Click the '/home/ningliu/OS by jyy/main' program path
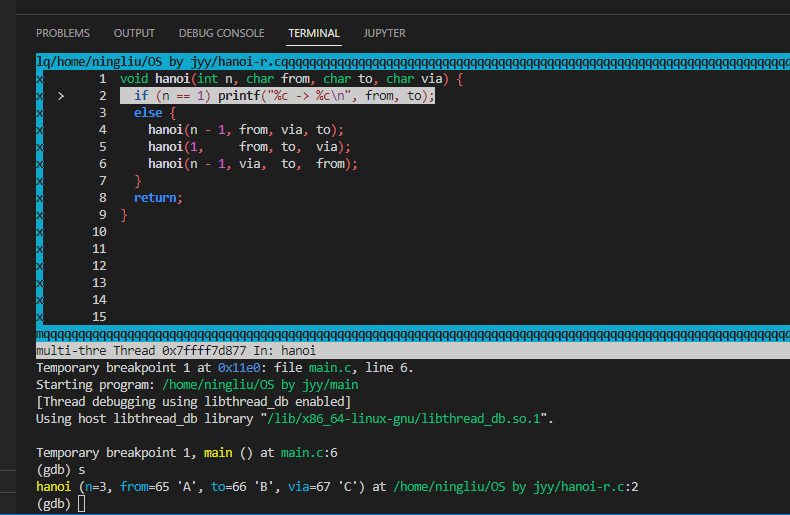The image size is (790, 515). [x=260, y=385]
